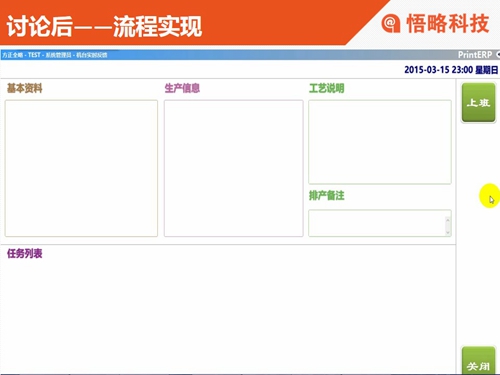
Task: Click inside the 生产信息 content panel
Action: click(x=233, y=168)
